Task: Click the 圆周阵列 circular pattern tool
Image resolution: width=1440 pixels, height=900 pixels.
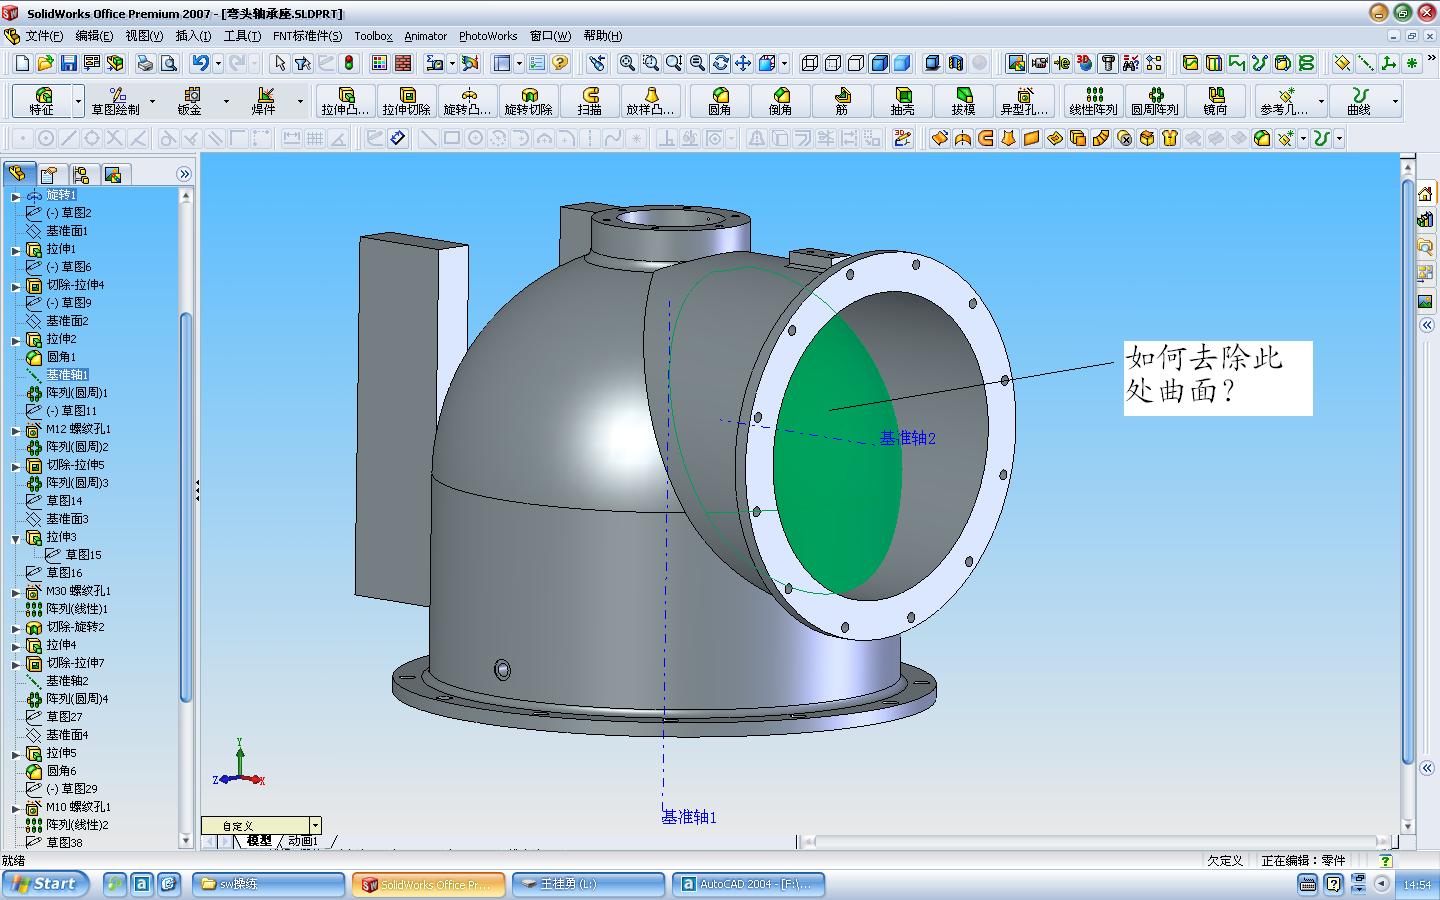Action: pyautogui.click(x=1154, y=101)
